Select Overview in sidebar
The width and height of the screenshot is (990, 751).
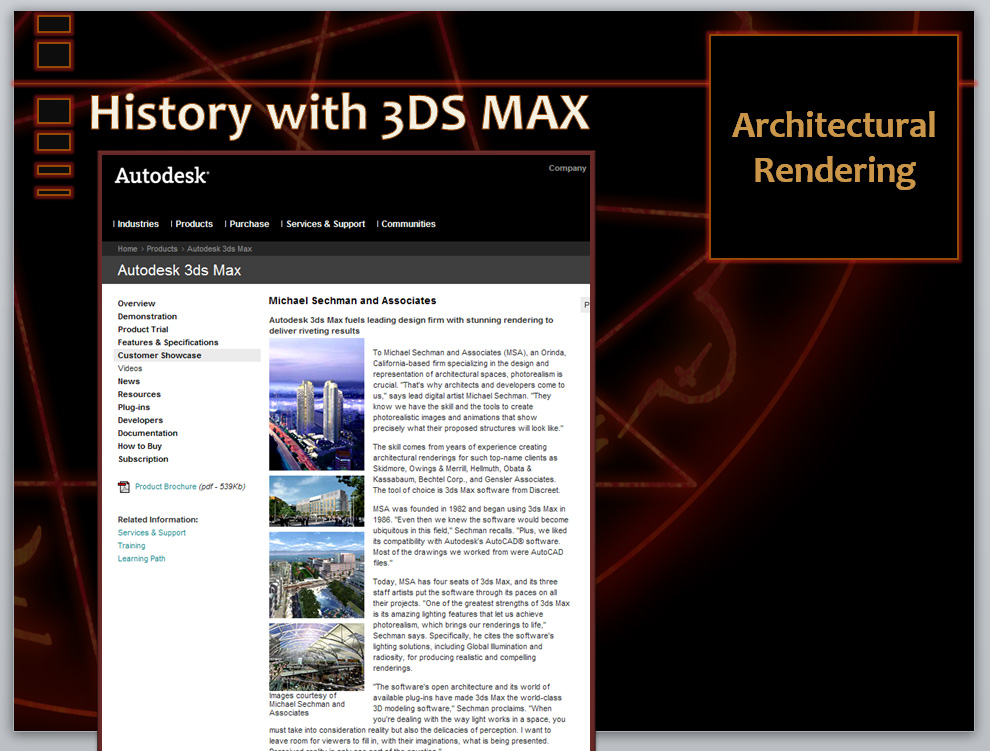tap(136, 304)
